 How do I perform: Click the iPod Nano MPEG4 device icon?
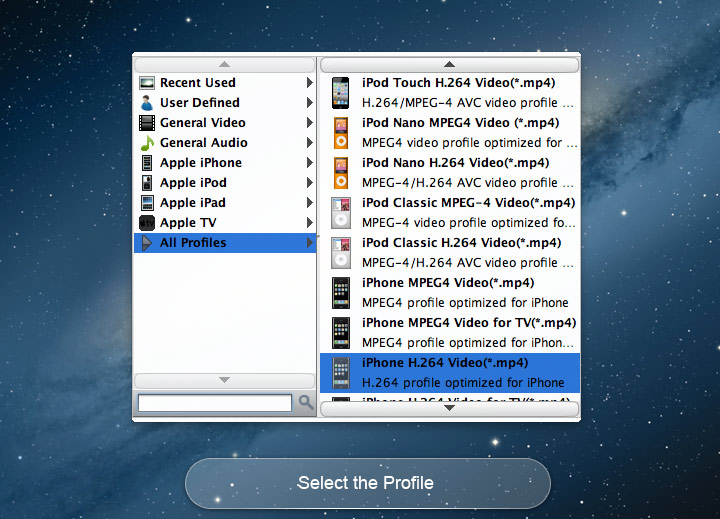(x=341, y=133)
